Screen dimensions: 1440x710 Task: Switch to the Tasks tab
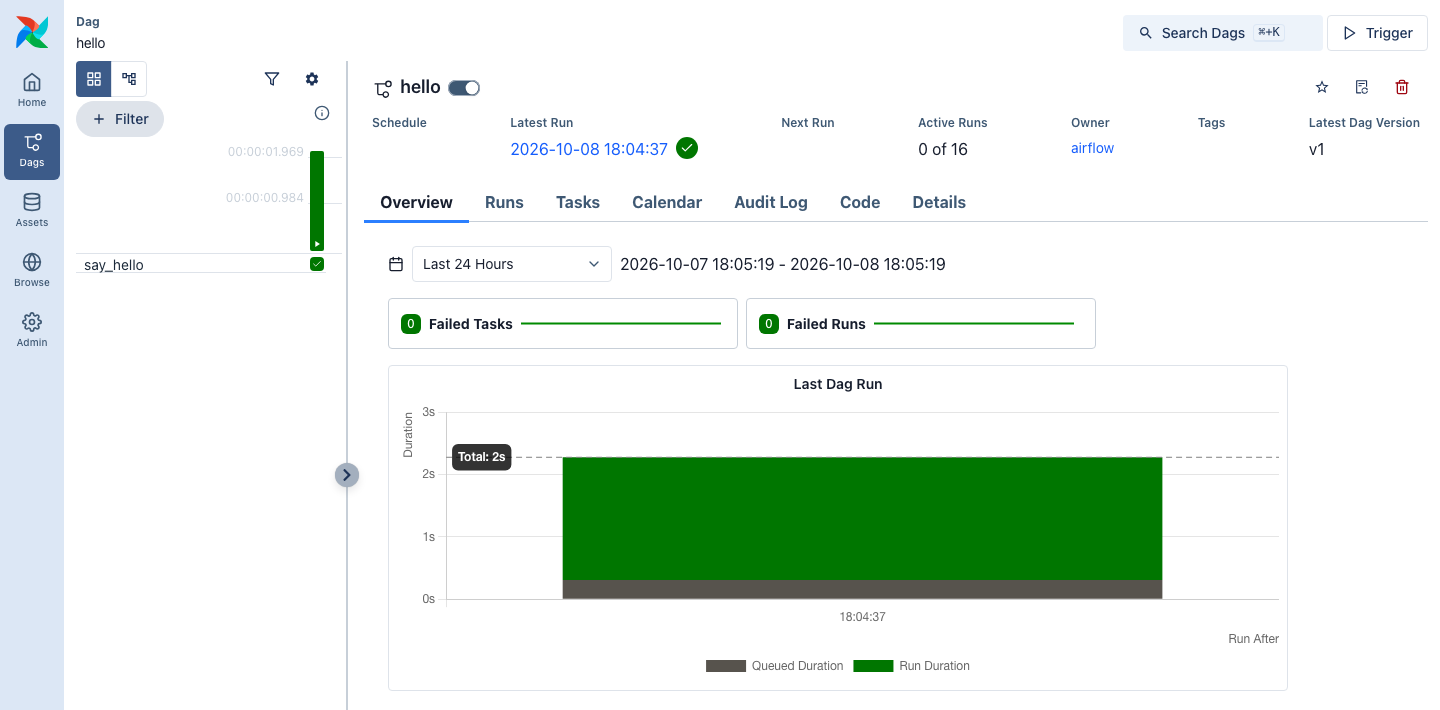578,202
